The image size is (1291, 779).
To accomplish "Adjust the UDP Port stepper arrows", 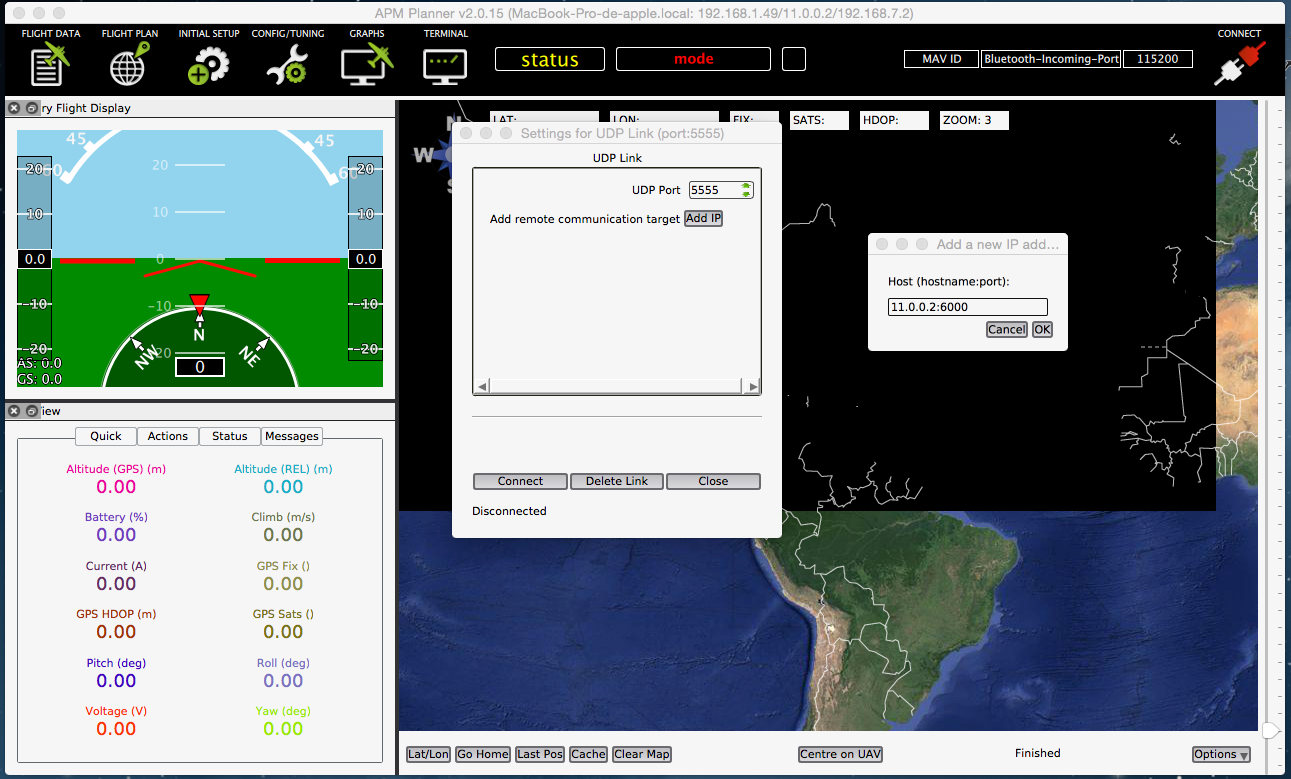I will point(746,190).
